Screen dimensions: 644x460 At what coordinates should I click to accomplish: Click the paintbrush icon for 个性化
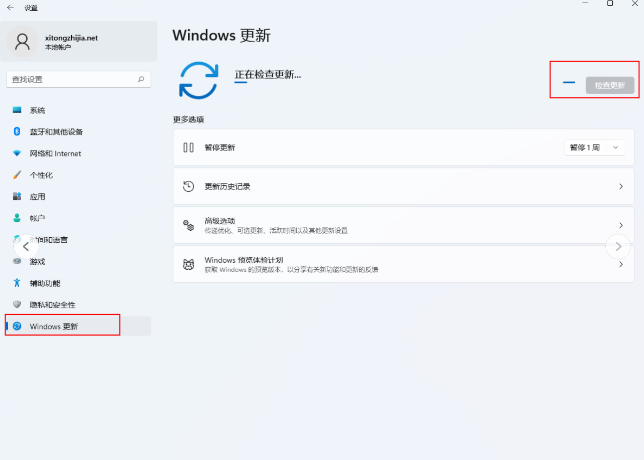point(17,175)
